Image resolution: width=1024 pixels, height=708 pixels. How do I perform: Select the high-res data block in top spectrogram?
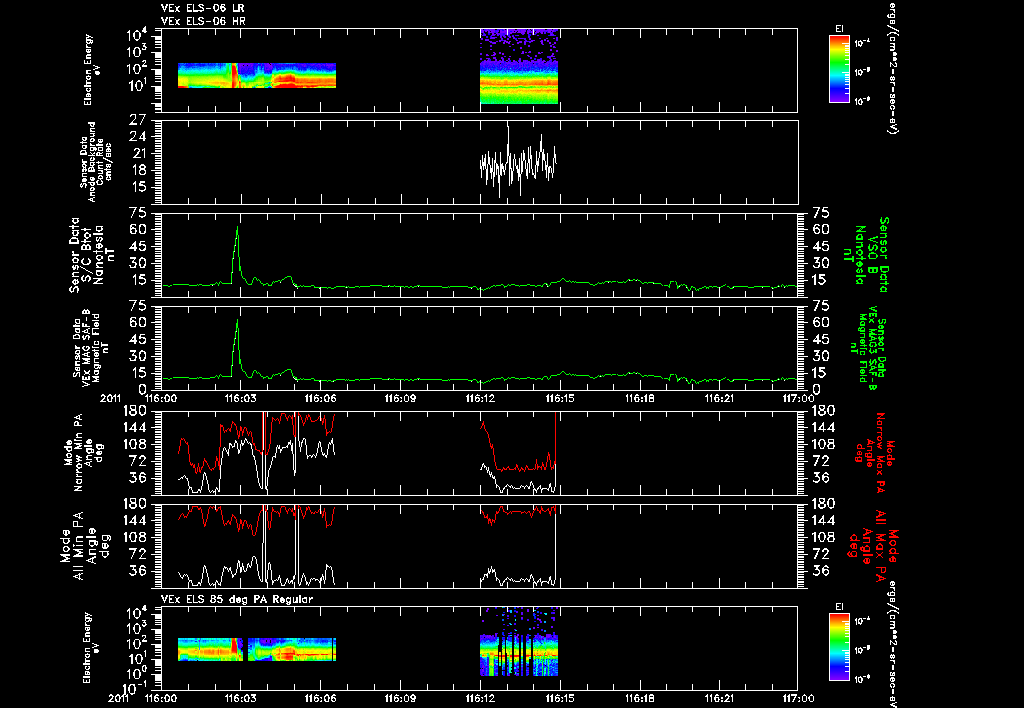(519, 66)
